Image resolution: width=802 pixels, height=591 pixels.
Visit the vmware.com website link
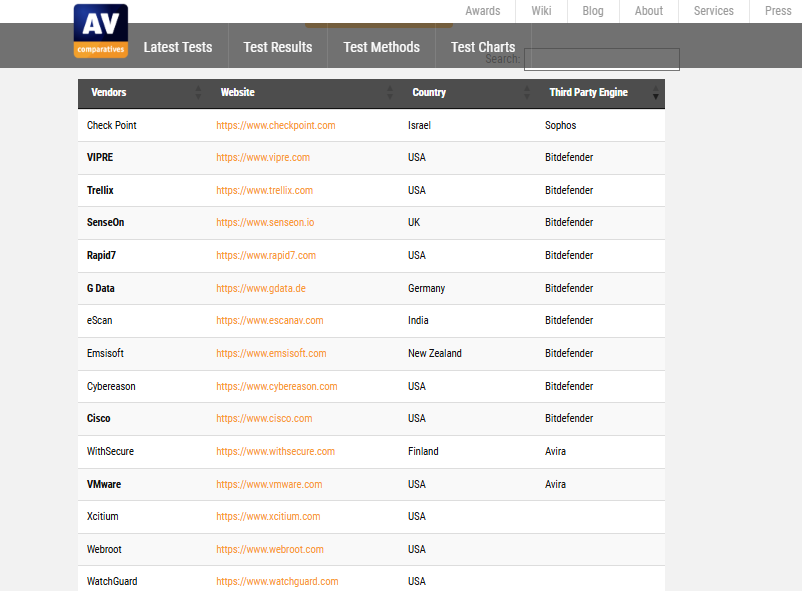click(269, 485)
